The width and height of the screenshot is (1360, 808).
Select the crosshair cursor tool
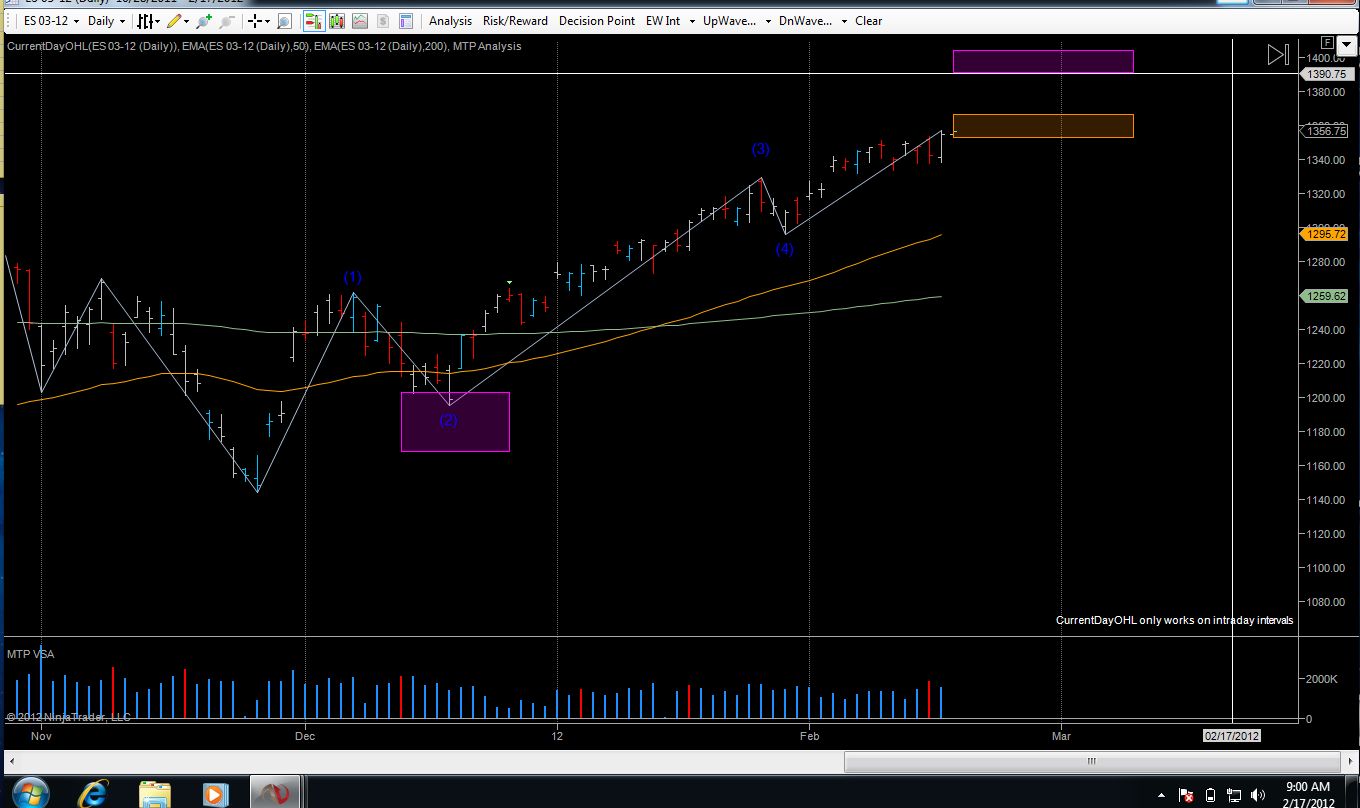point(257,20)
